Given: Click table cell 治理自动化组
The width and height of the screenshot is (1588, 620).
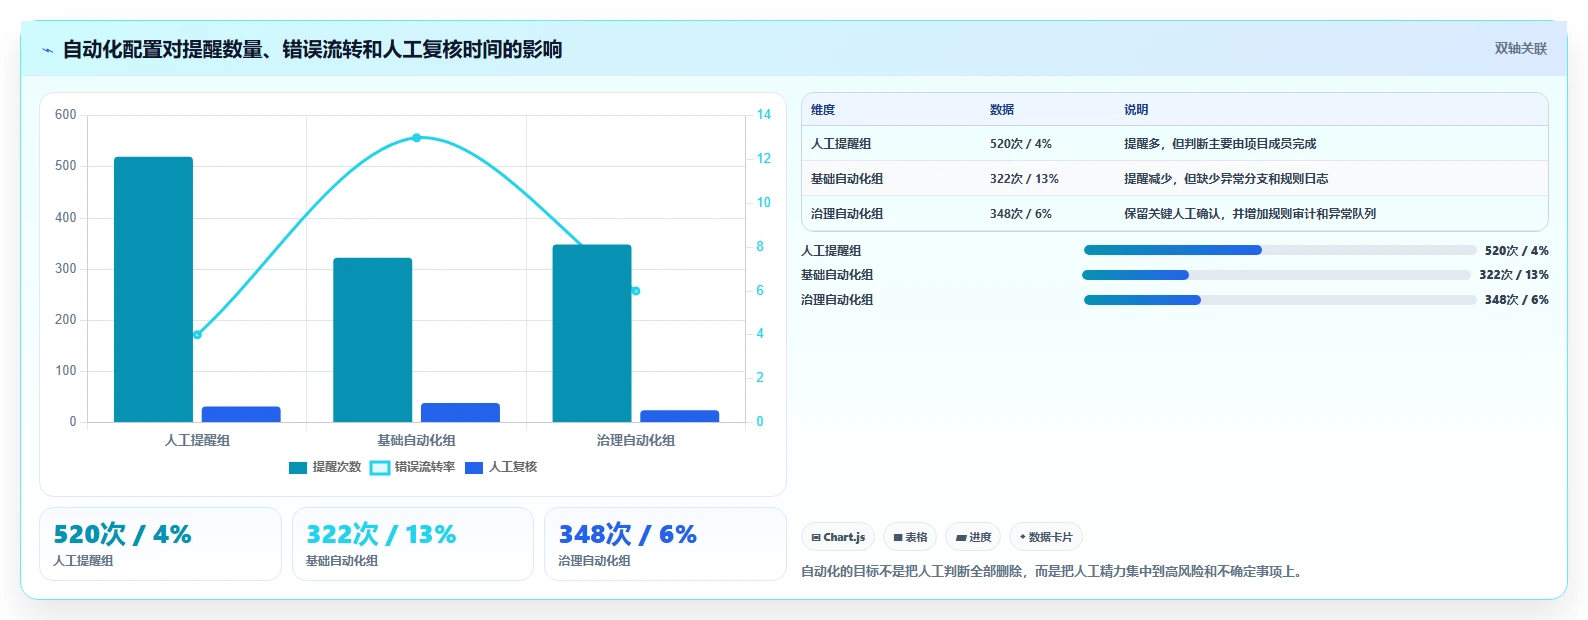Looking at the screenshot, I should coord(847,214).
